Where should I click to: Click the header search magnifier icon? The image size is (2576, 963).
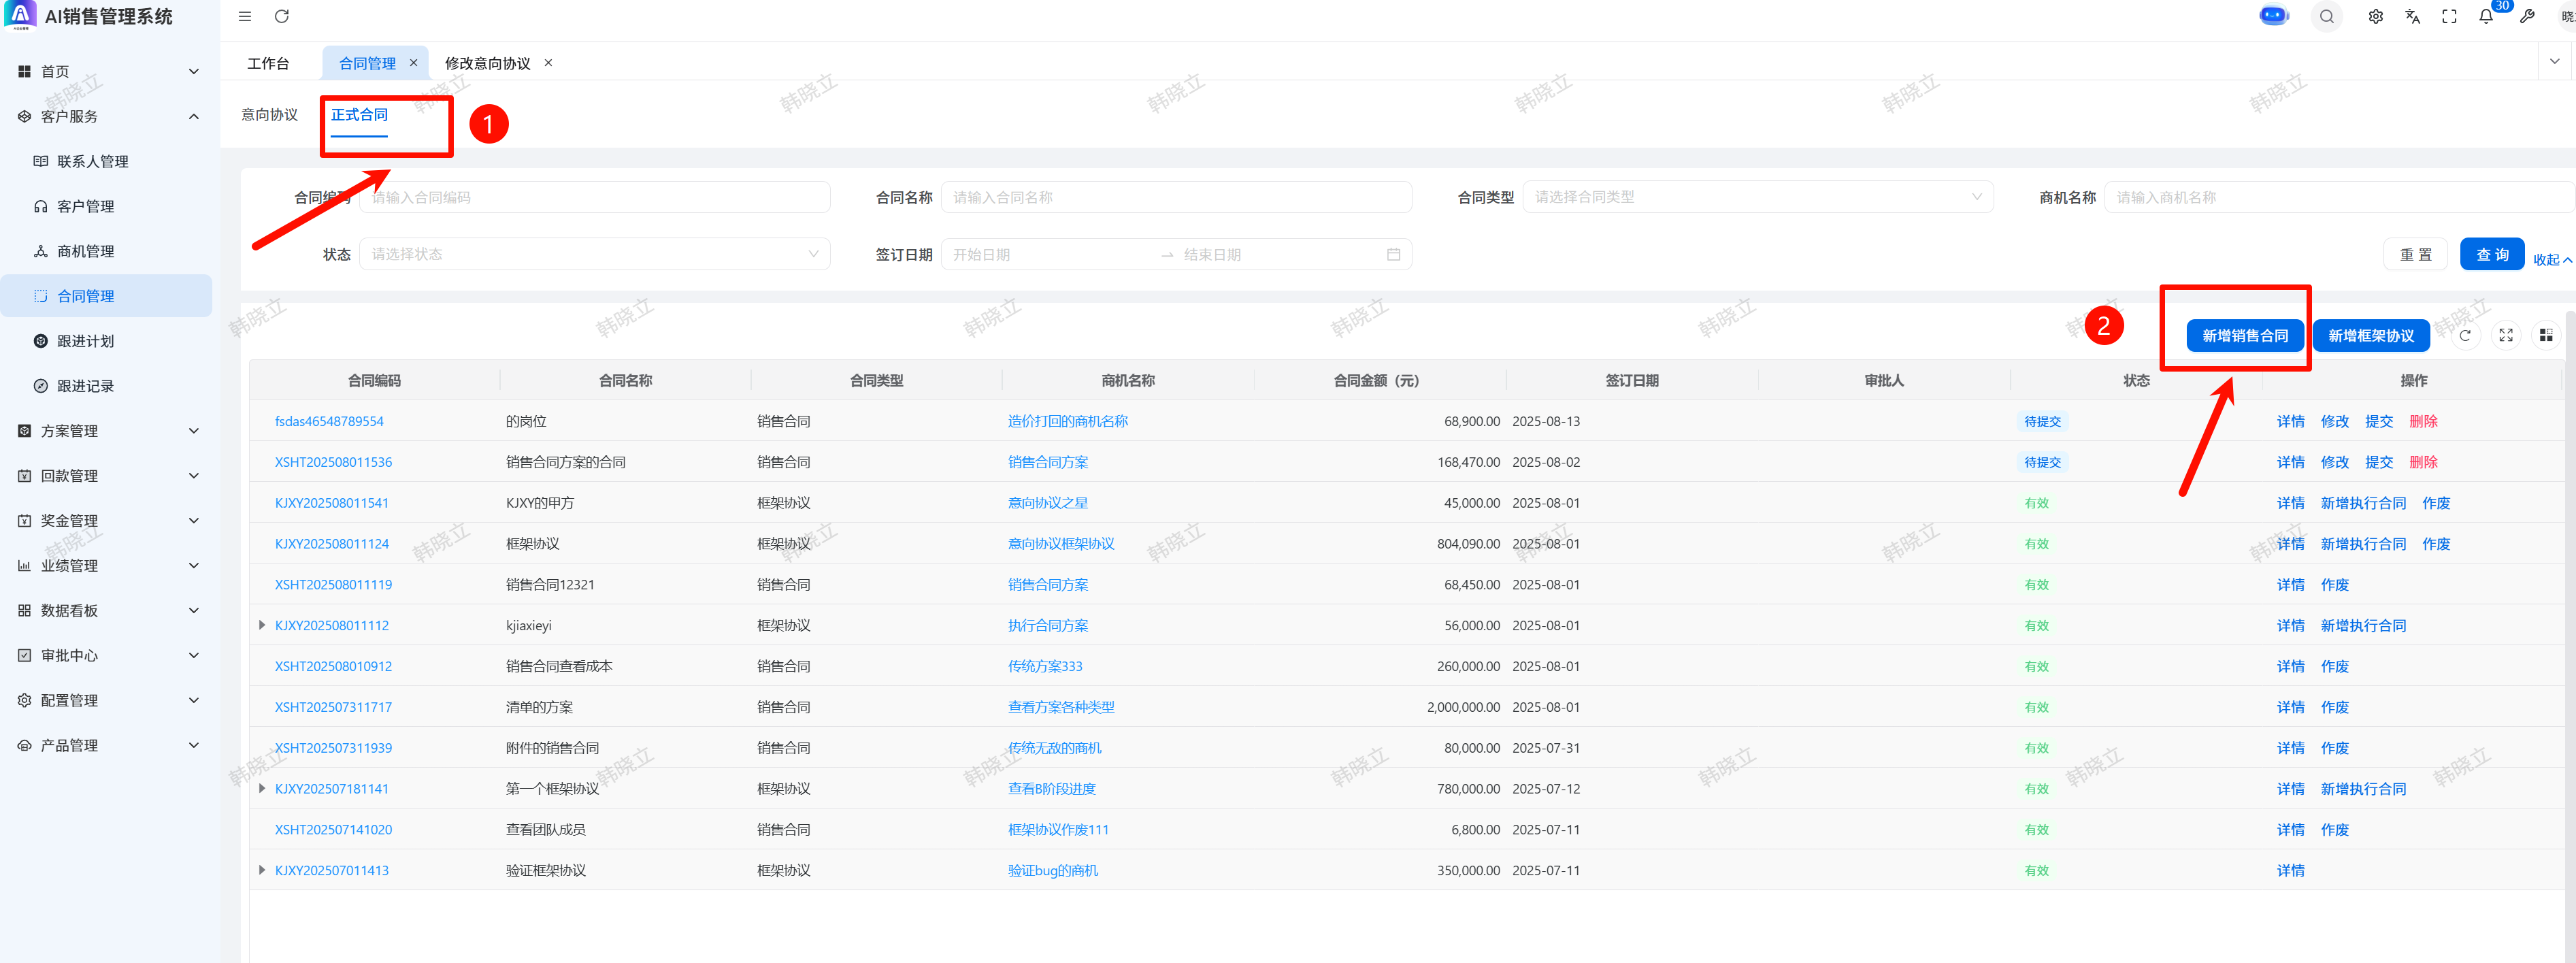(x=2326, y=16)
